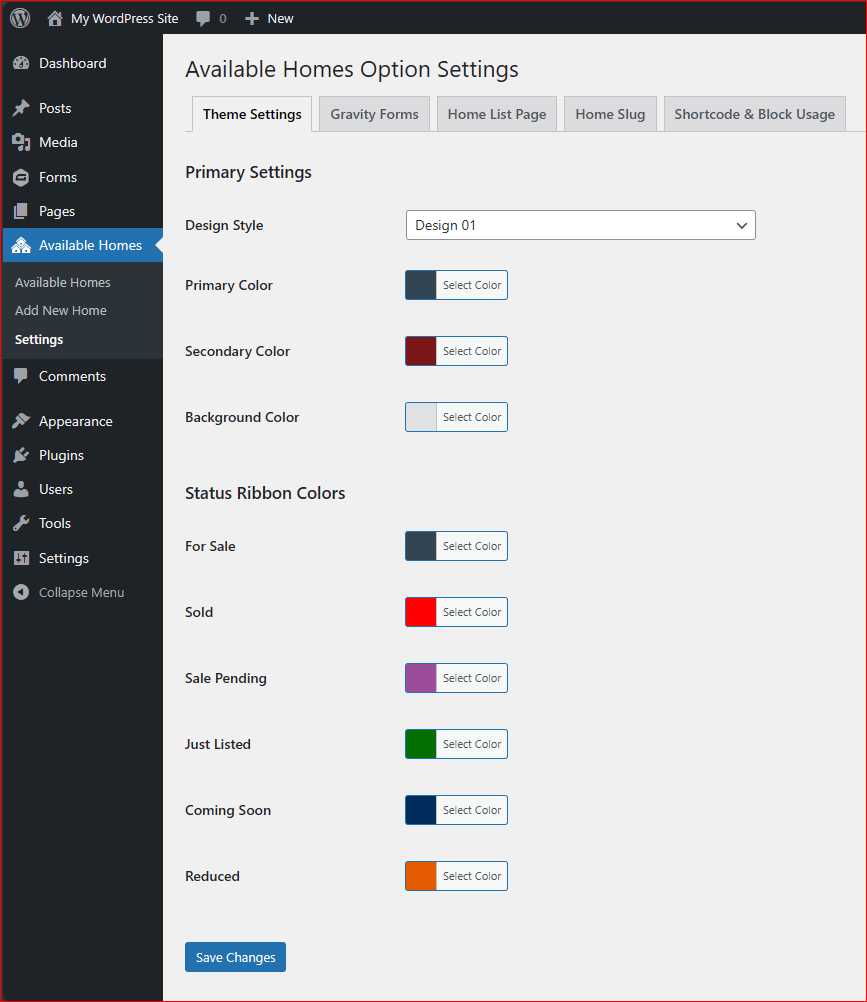This screenshot has height=1002, width=867.
Task: Save Changes button
Action: pos(235,957)
